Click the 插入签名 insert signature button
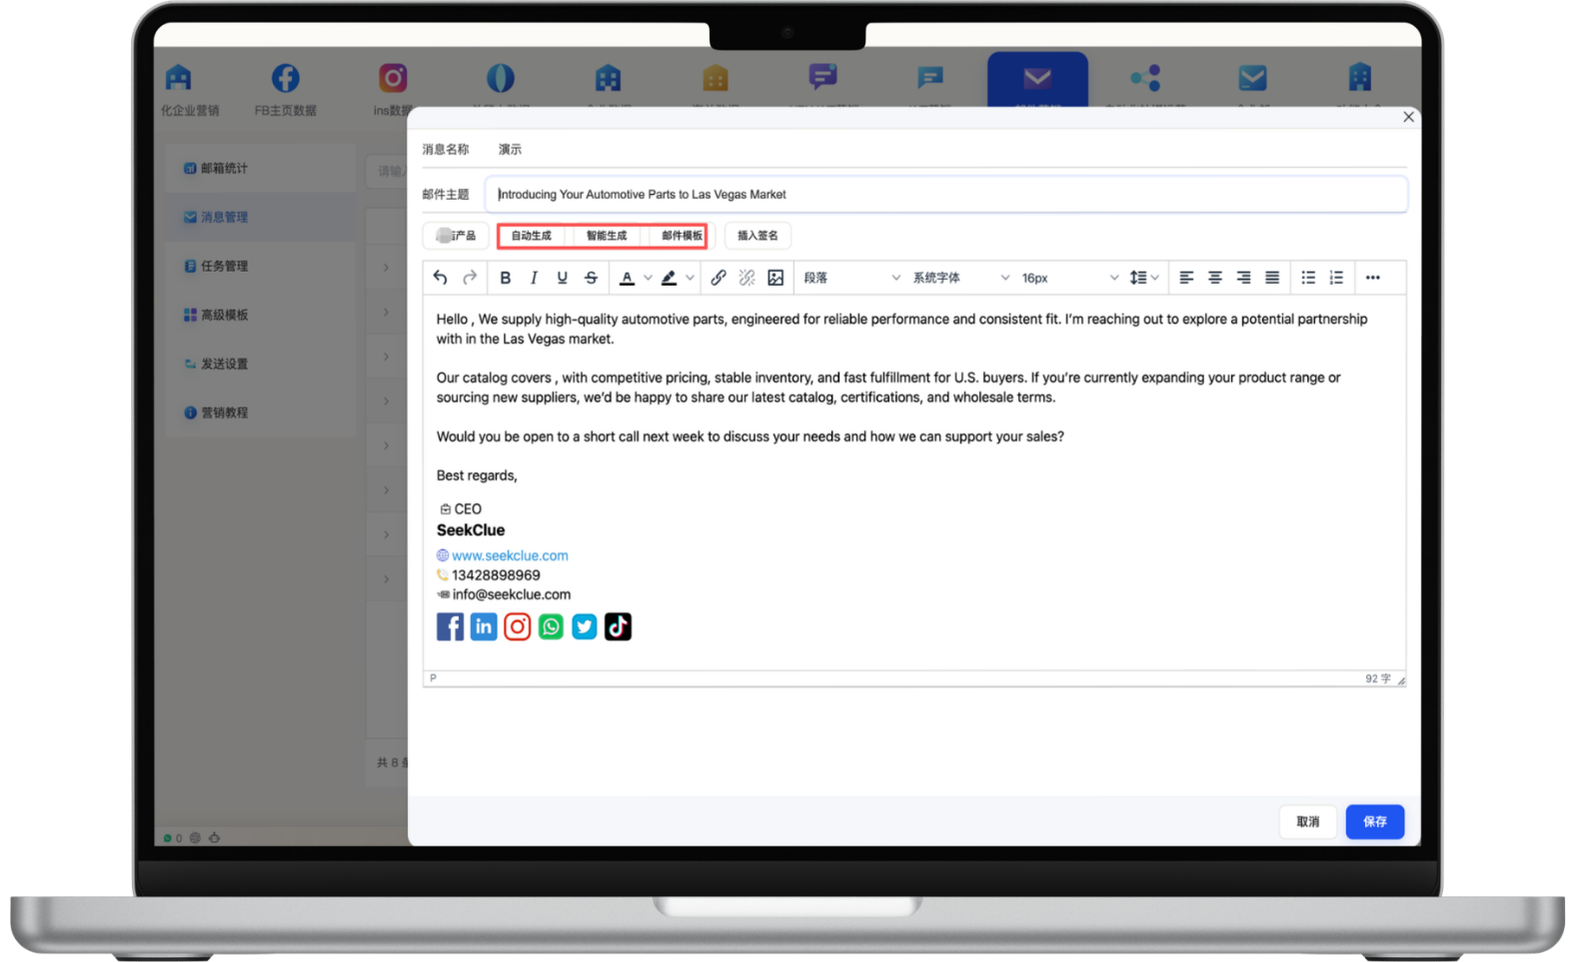Viewport: 1575px width, 962px height. [757, 236]
